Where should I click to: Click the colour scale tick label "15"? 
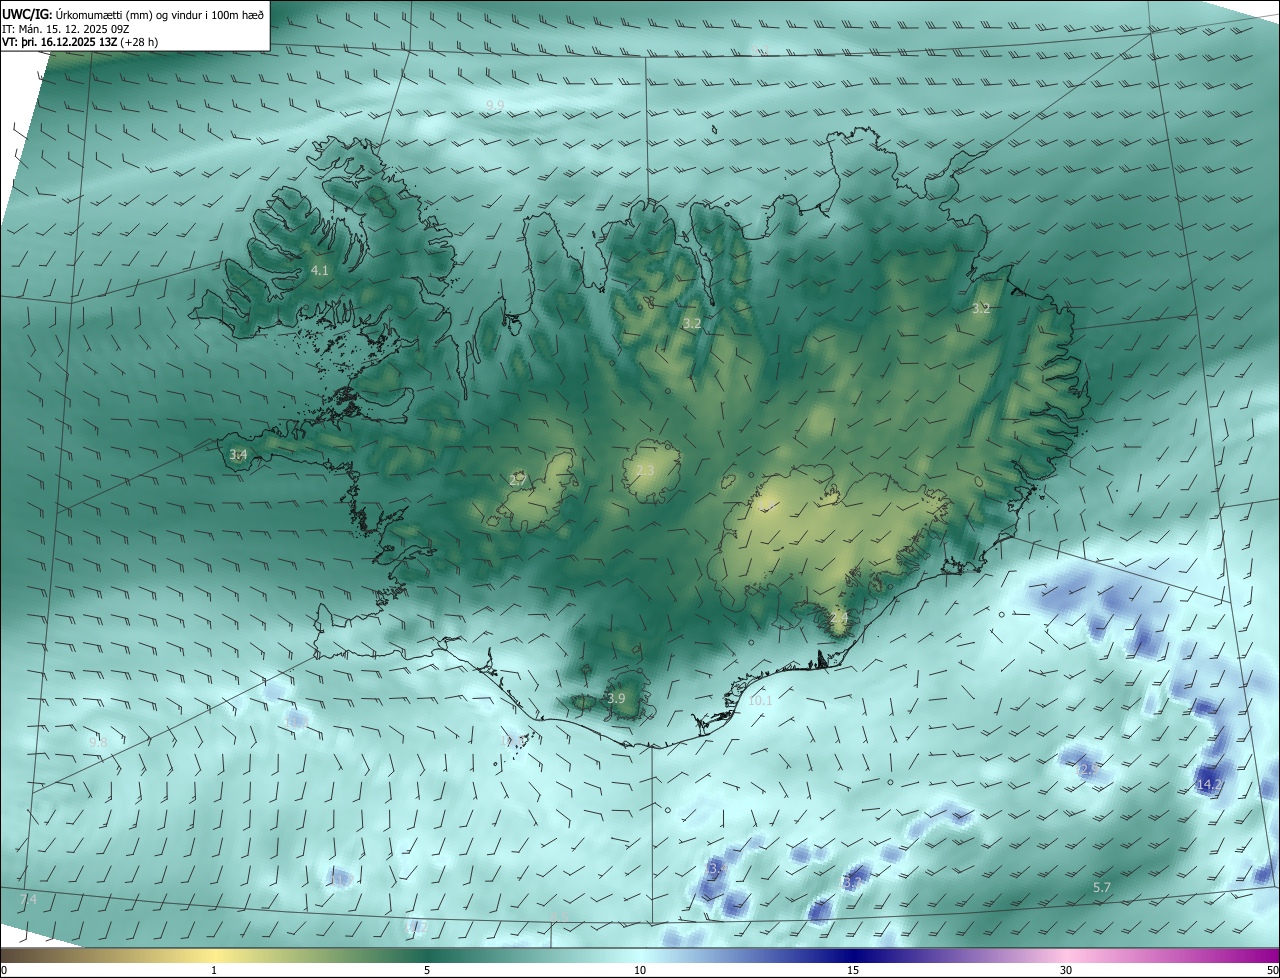pos(853,970)
